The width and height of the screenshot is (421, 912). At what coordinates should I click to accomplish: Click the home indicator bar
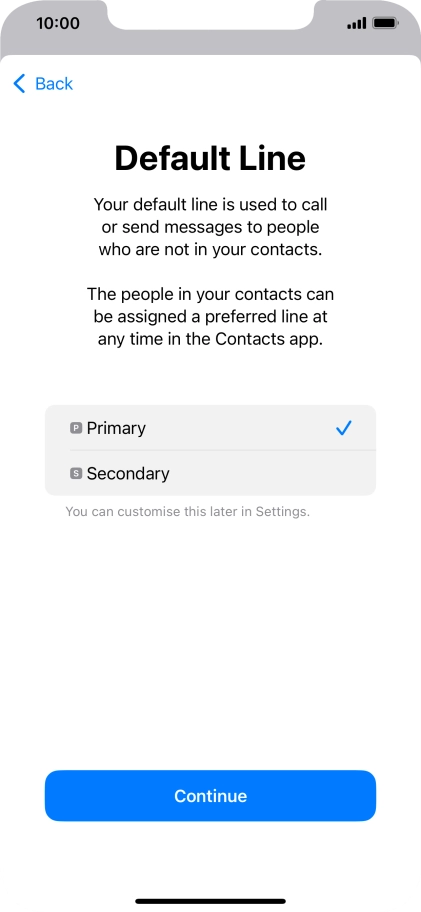[x=210, y=901]
